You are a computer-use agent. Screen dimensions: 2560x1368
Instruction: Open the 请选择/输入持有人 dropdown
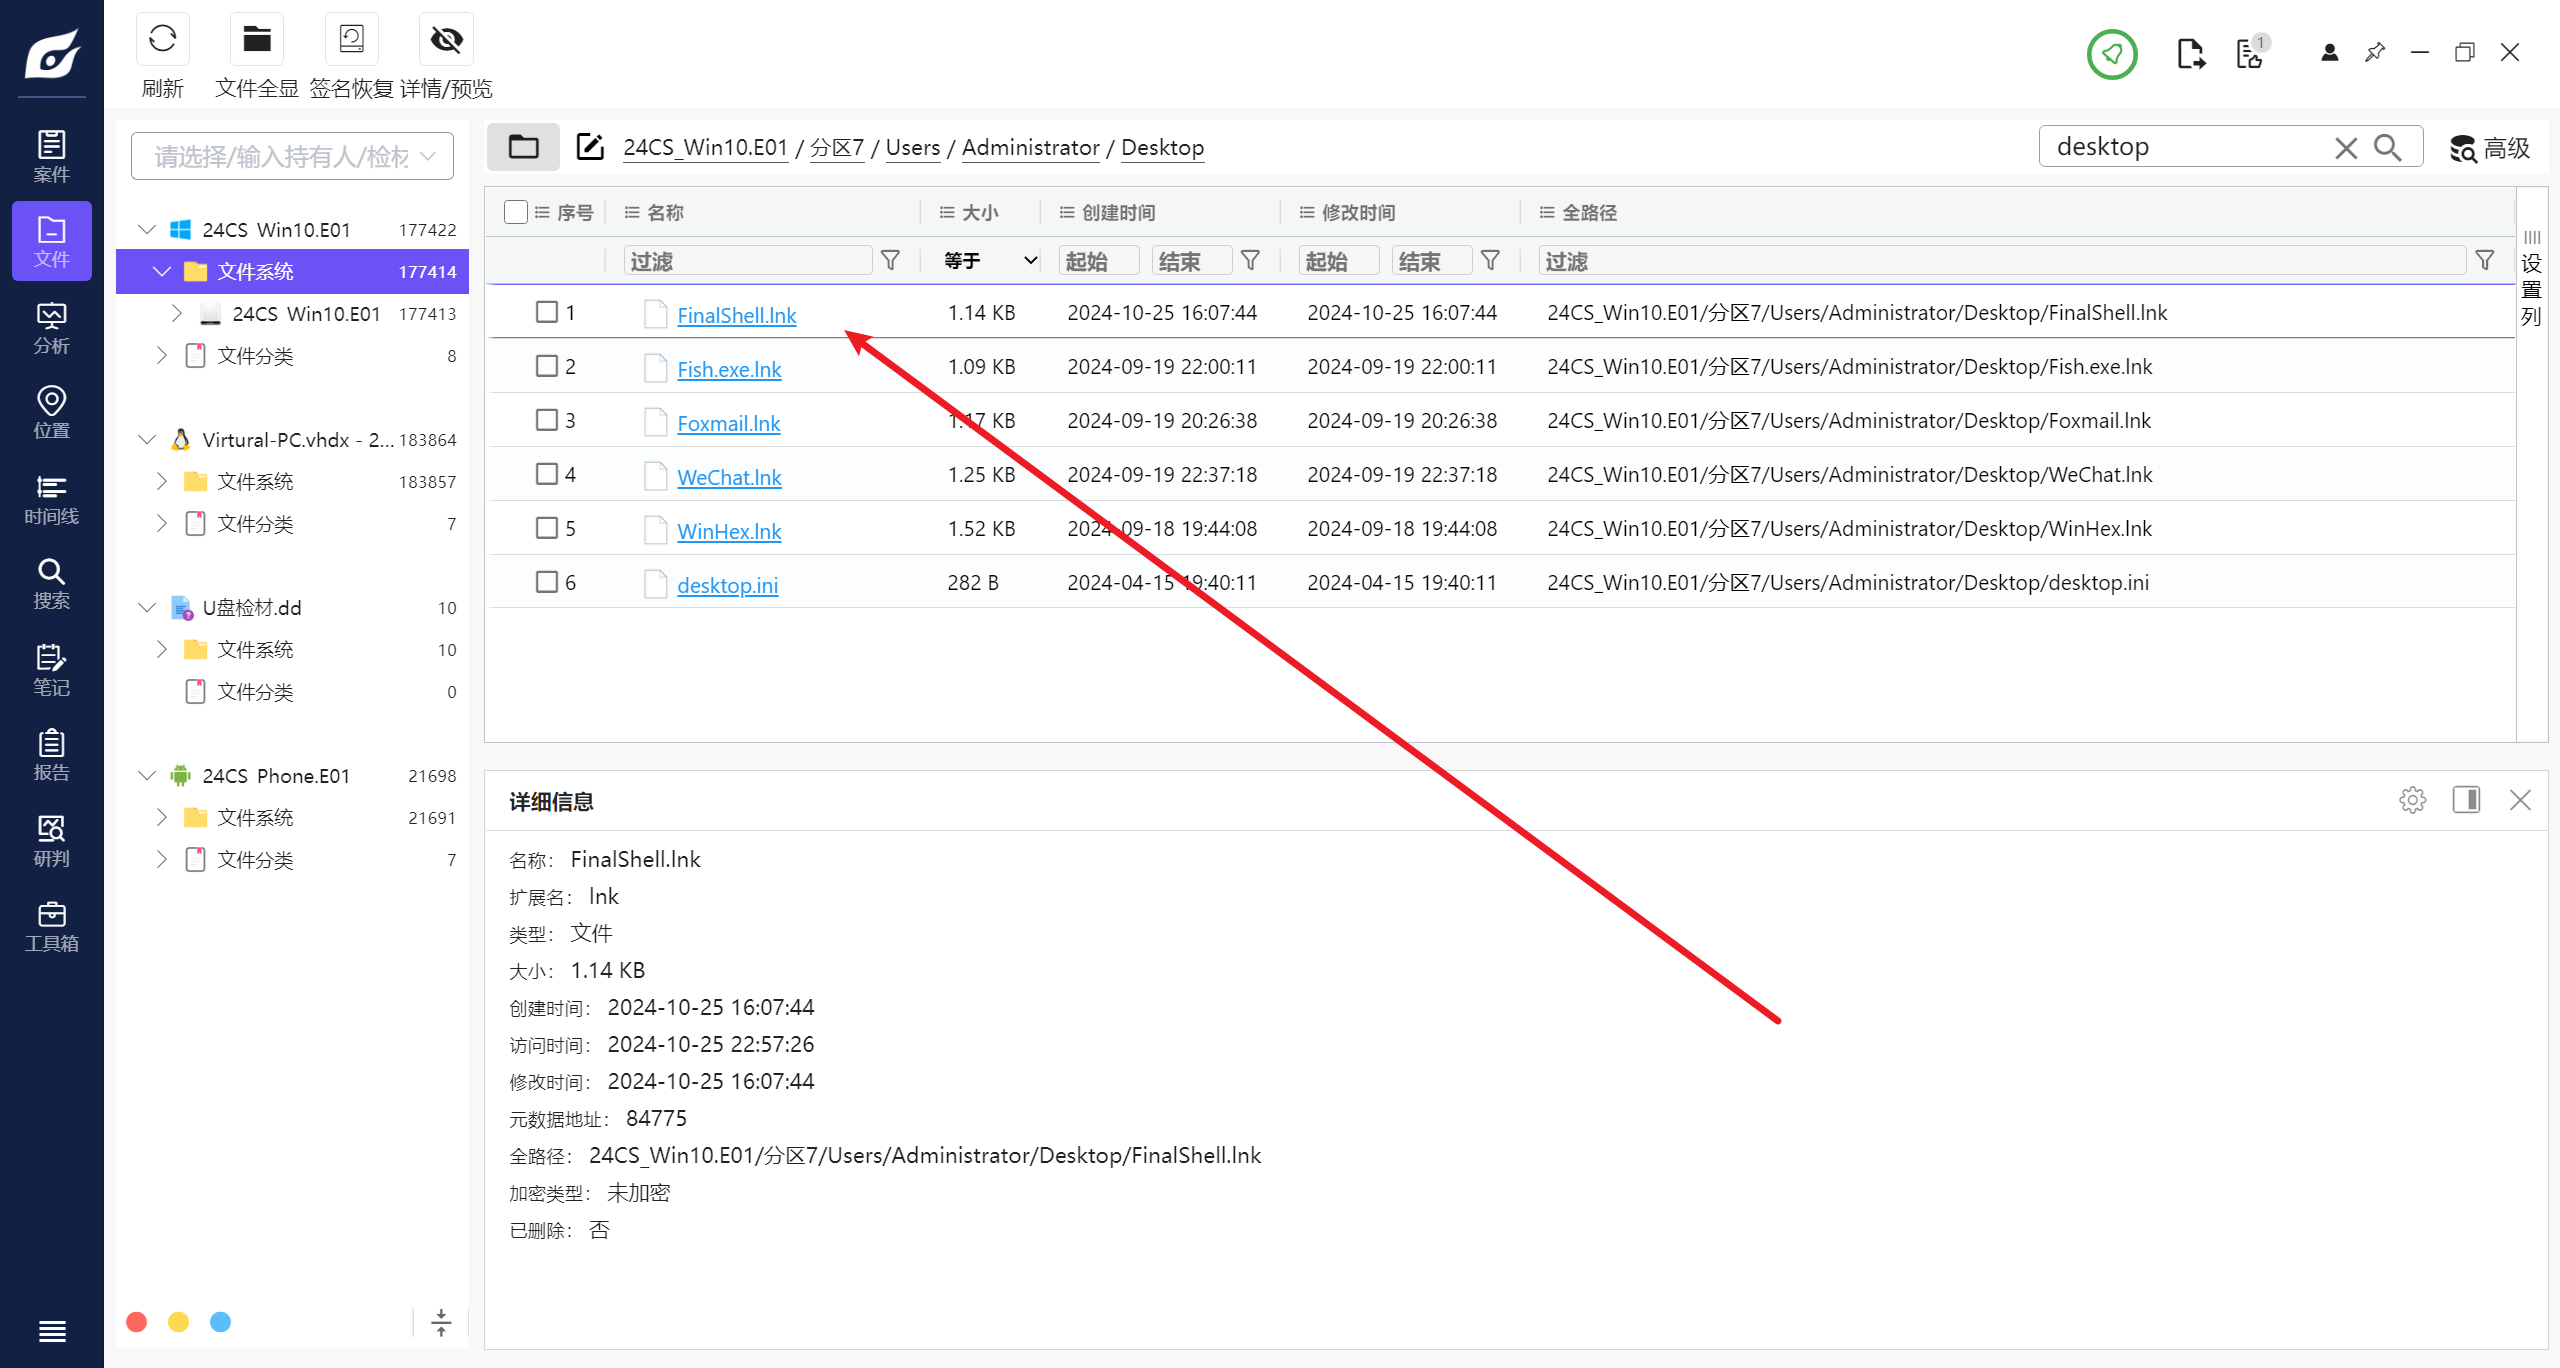[292, 156]
